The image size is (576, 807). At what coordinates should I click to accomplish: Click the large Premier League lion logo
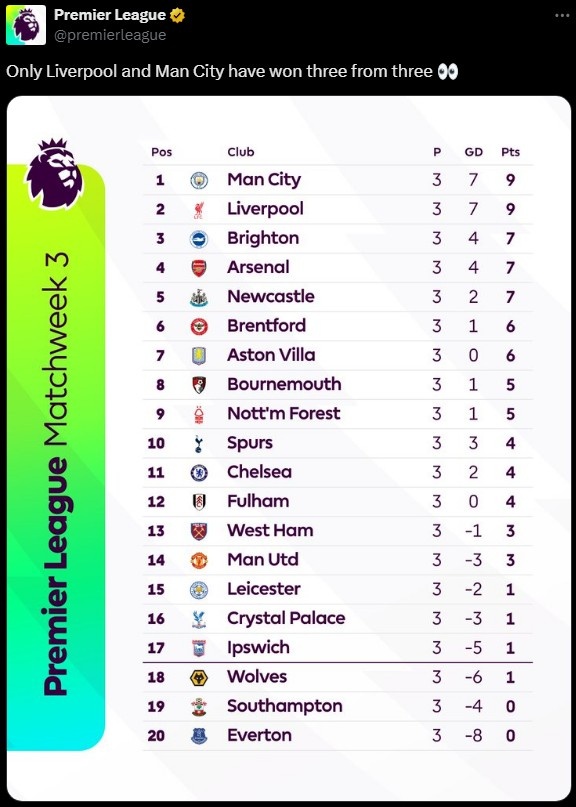(55, 173)
